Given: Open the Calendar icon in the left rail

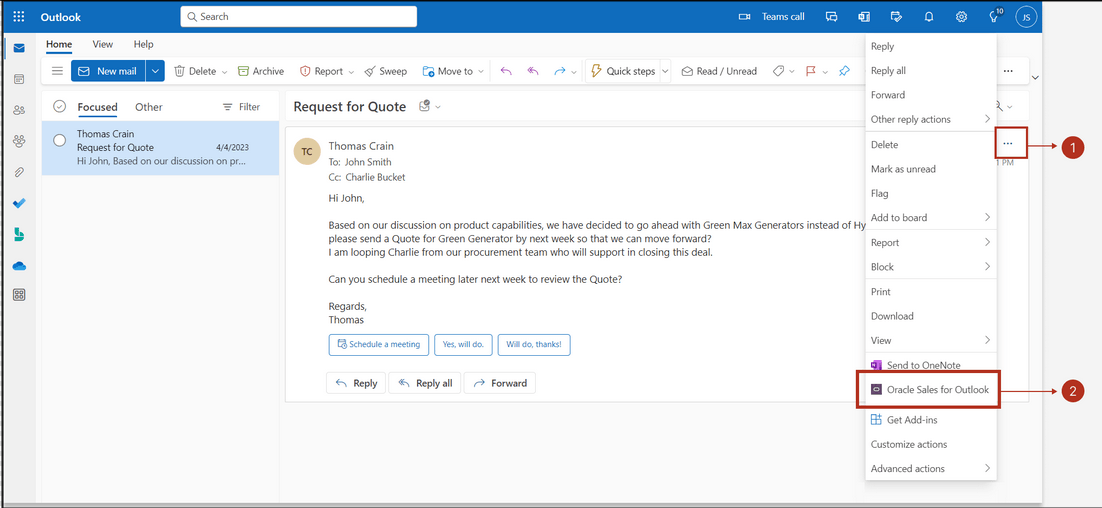Looking at the screenshot, I should [x=19, y=79].
